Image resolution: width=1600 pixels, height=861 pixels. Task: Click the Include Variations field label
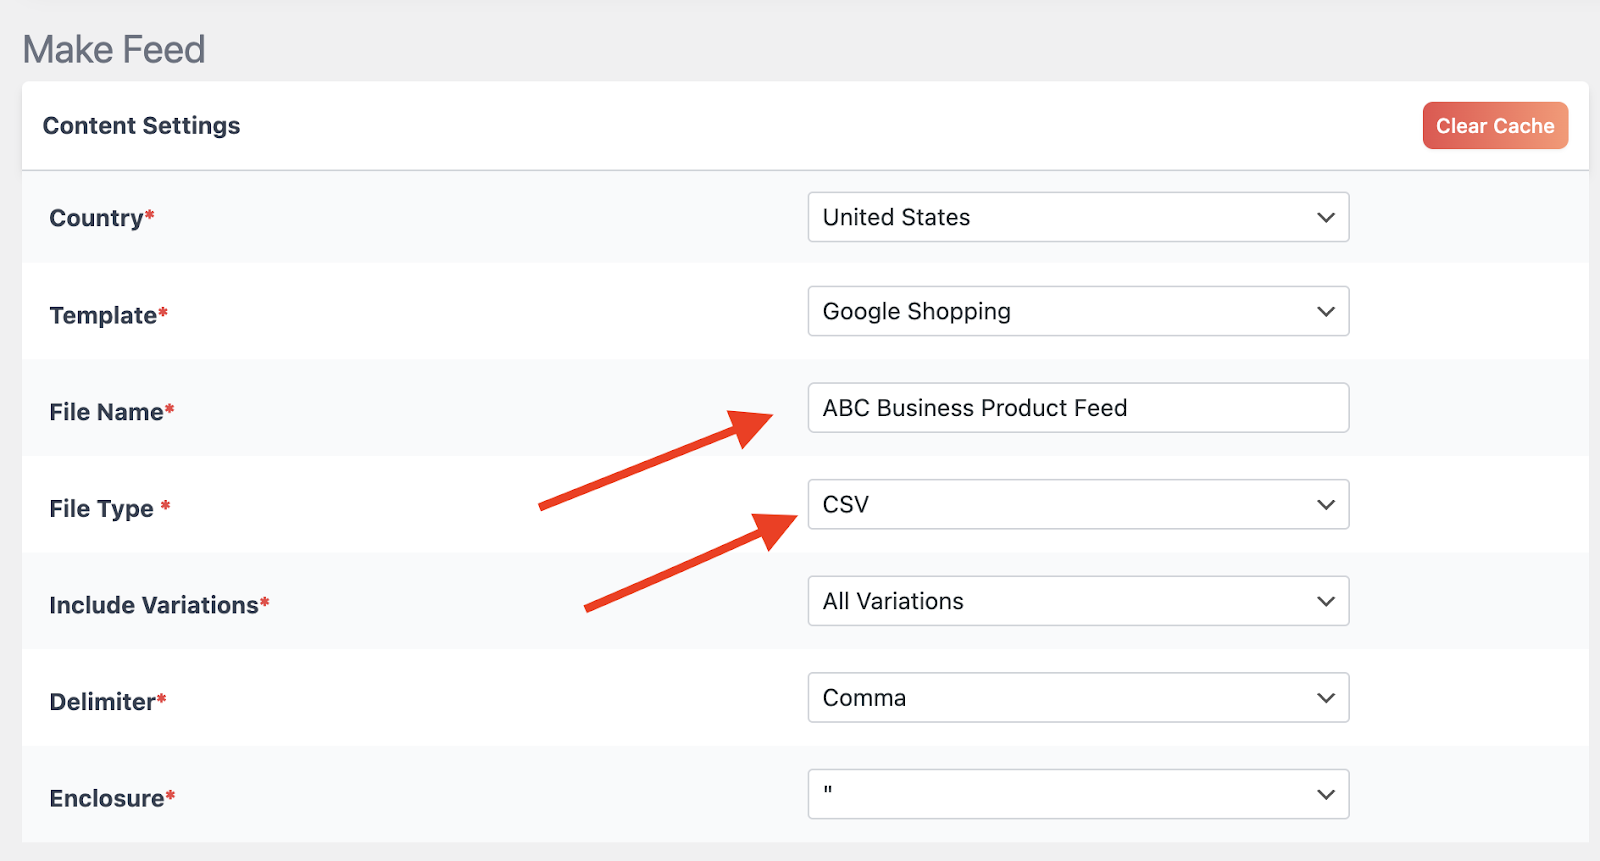[159, 605]
